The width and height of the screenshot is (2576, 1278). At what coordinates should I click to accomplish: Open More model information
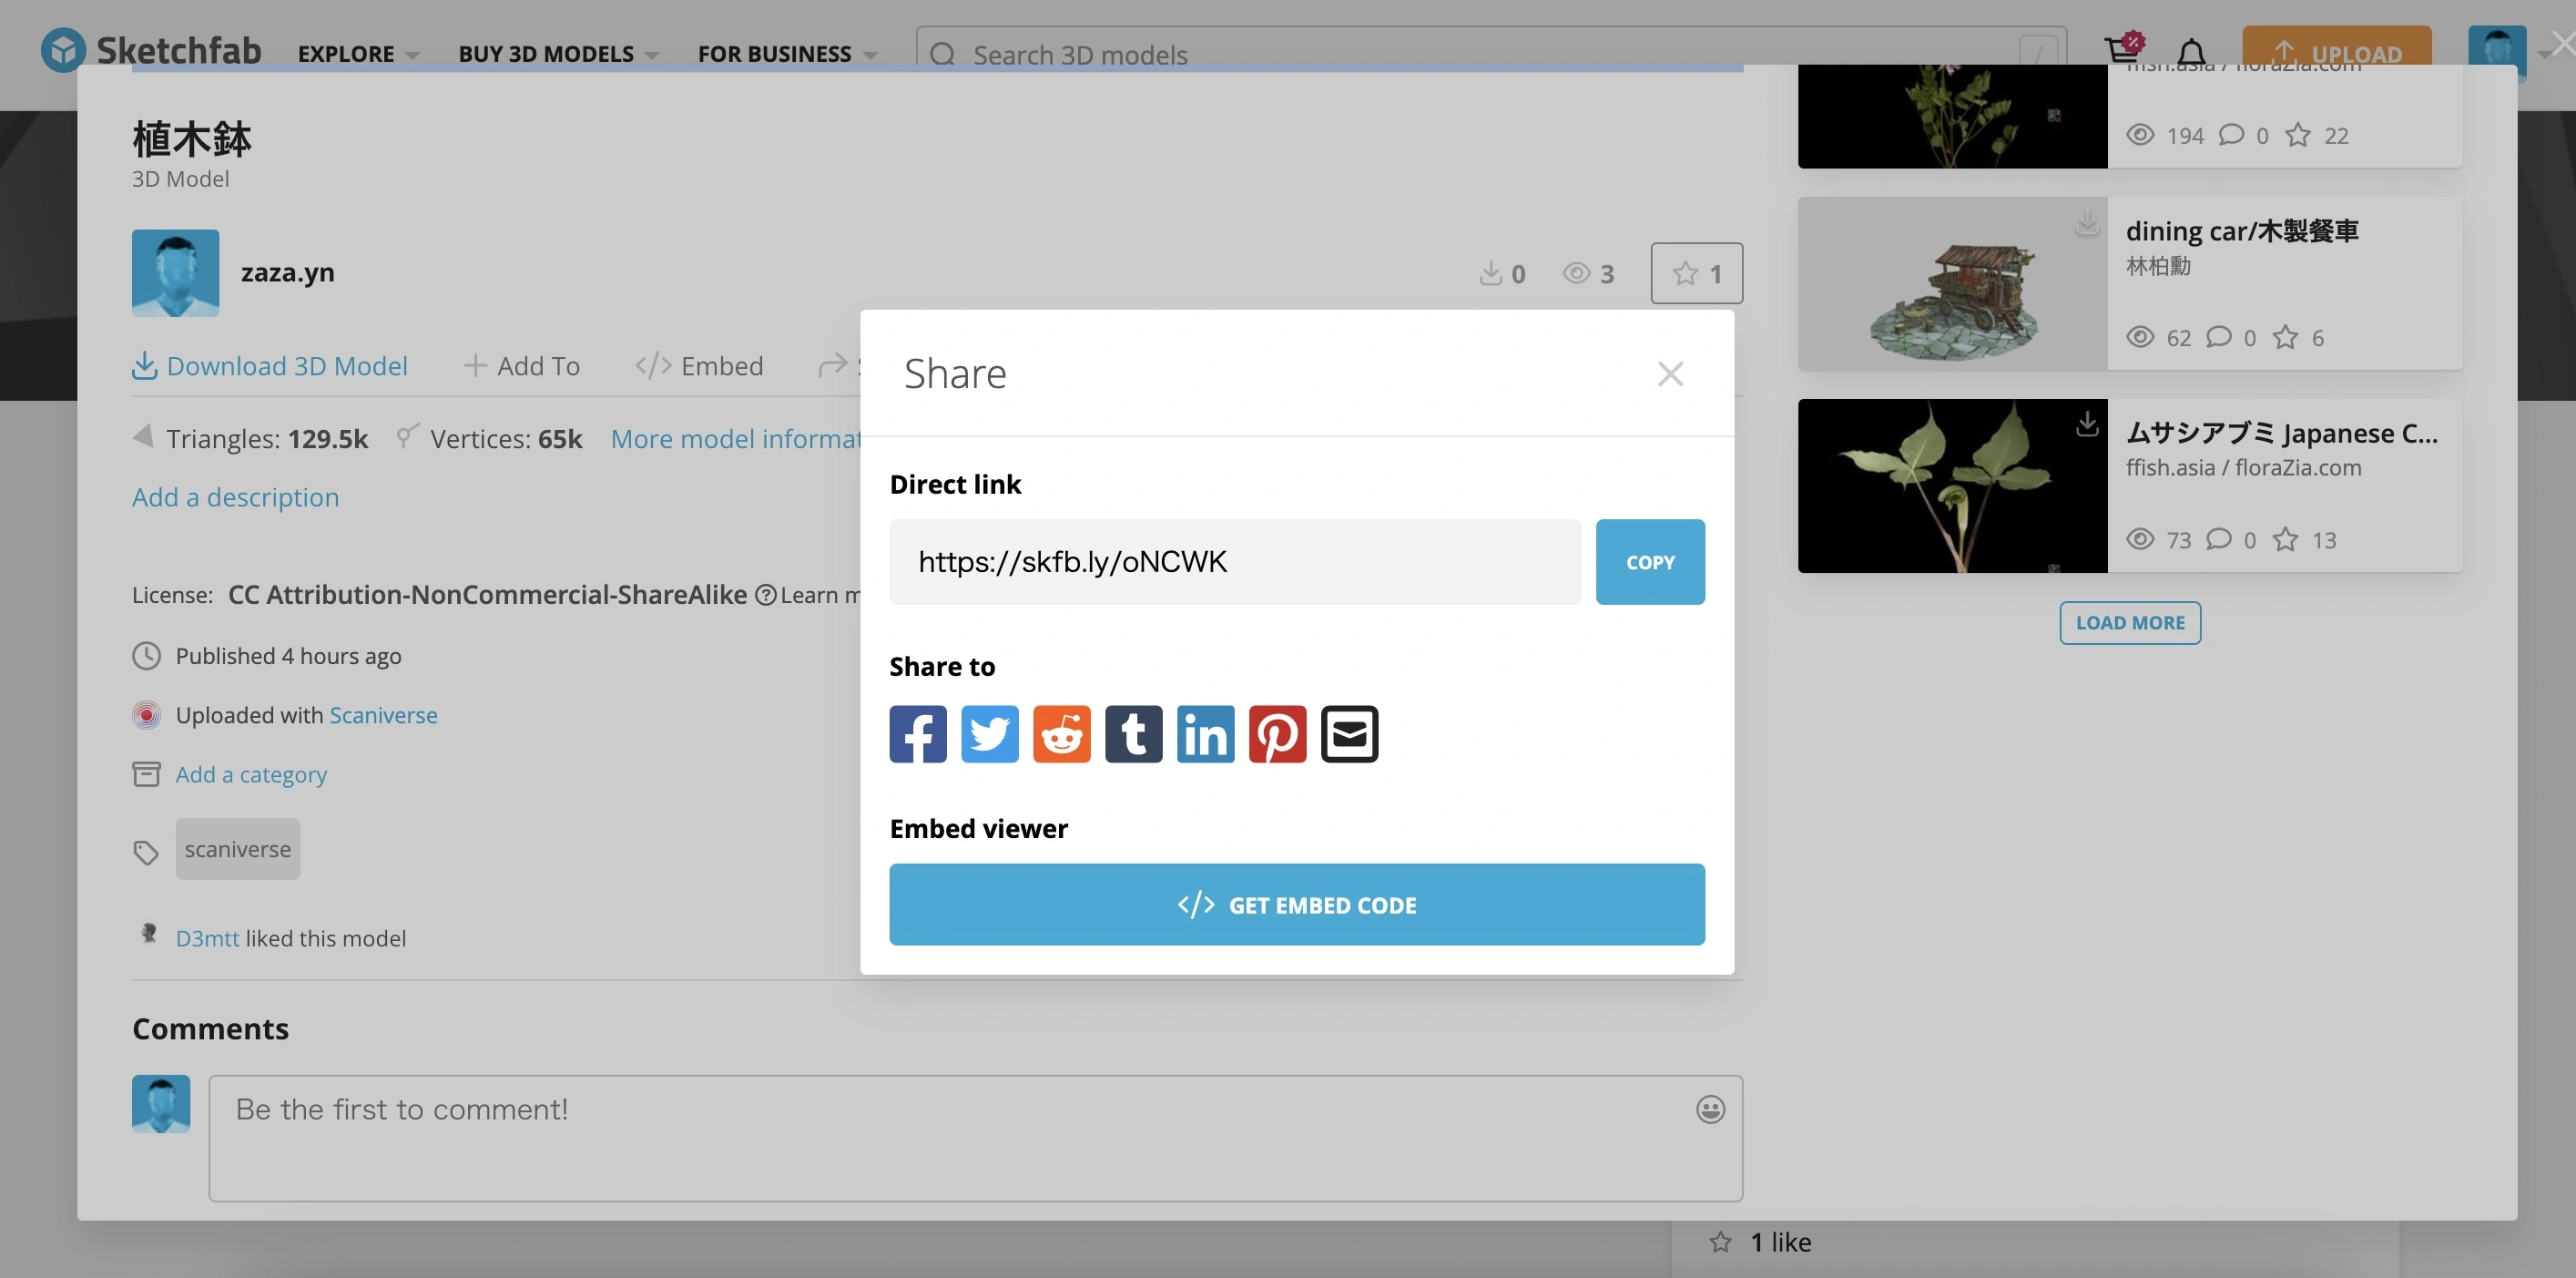pyautogui.click(x=736, y=439)
